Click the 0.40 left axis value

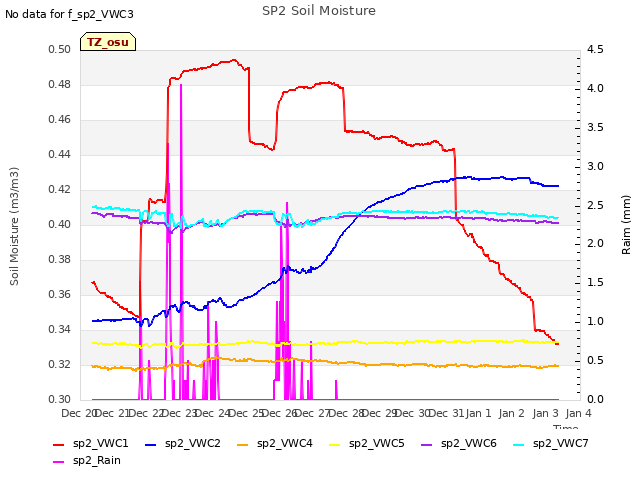click(x=60, y=225)
